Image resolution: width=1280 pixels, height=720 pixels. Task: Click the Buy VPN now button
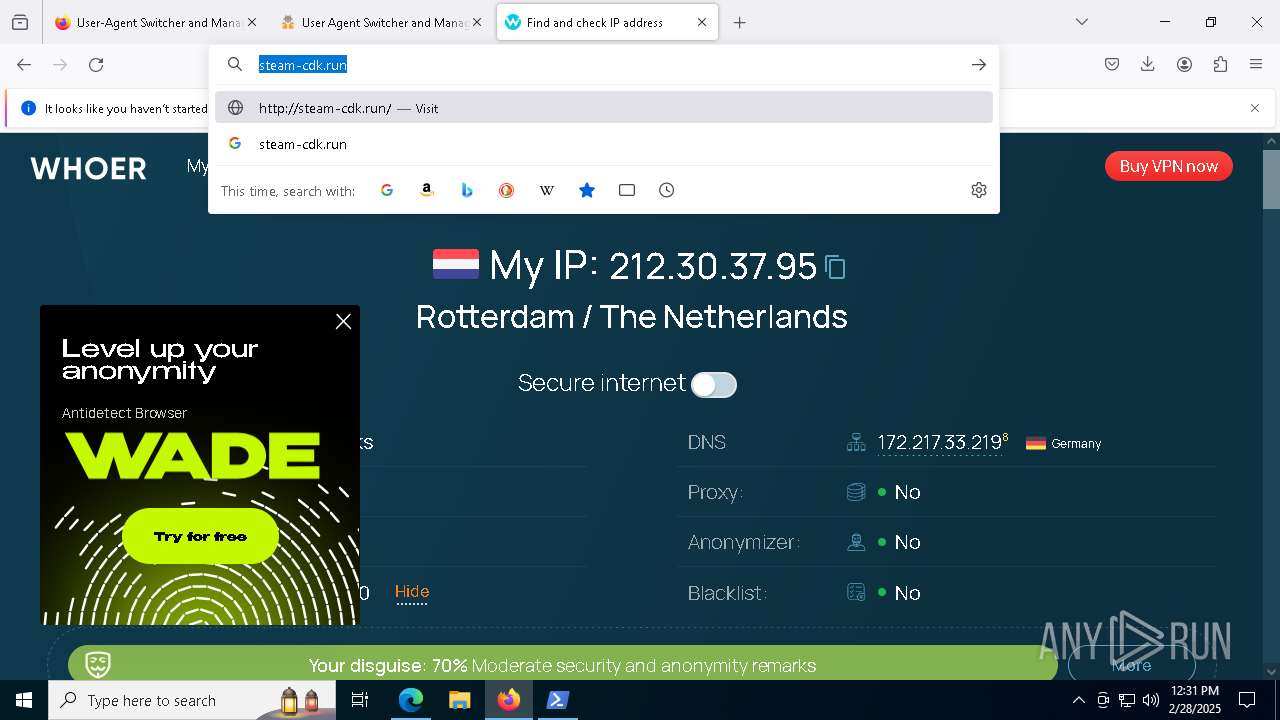click(1169, 166)
